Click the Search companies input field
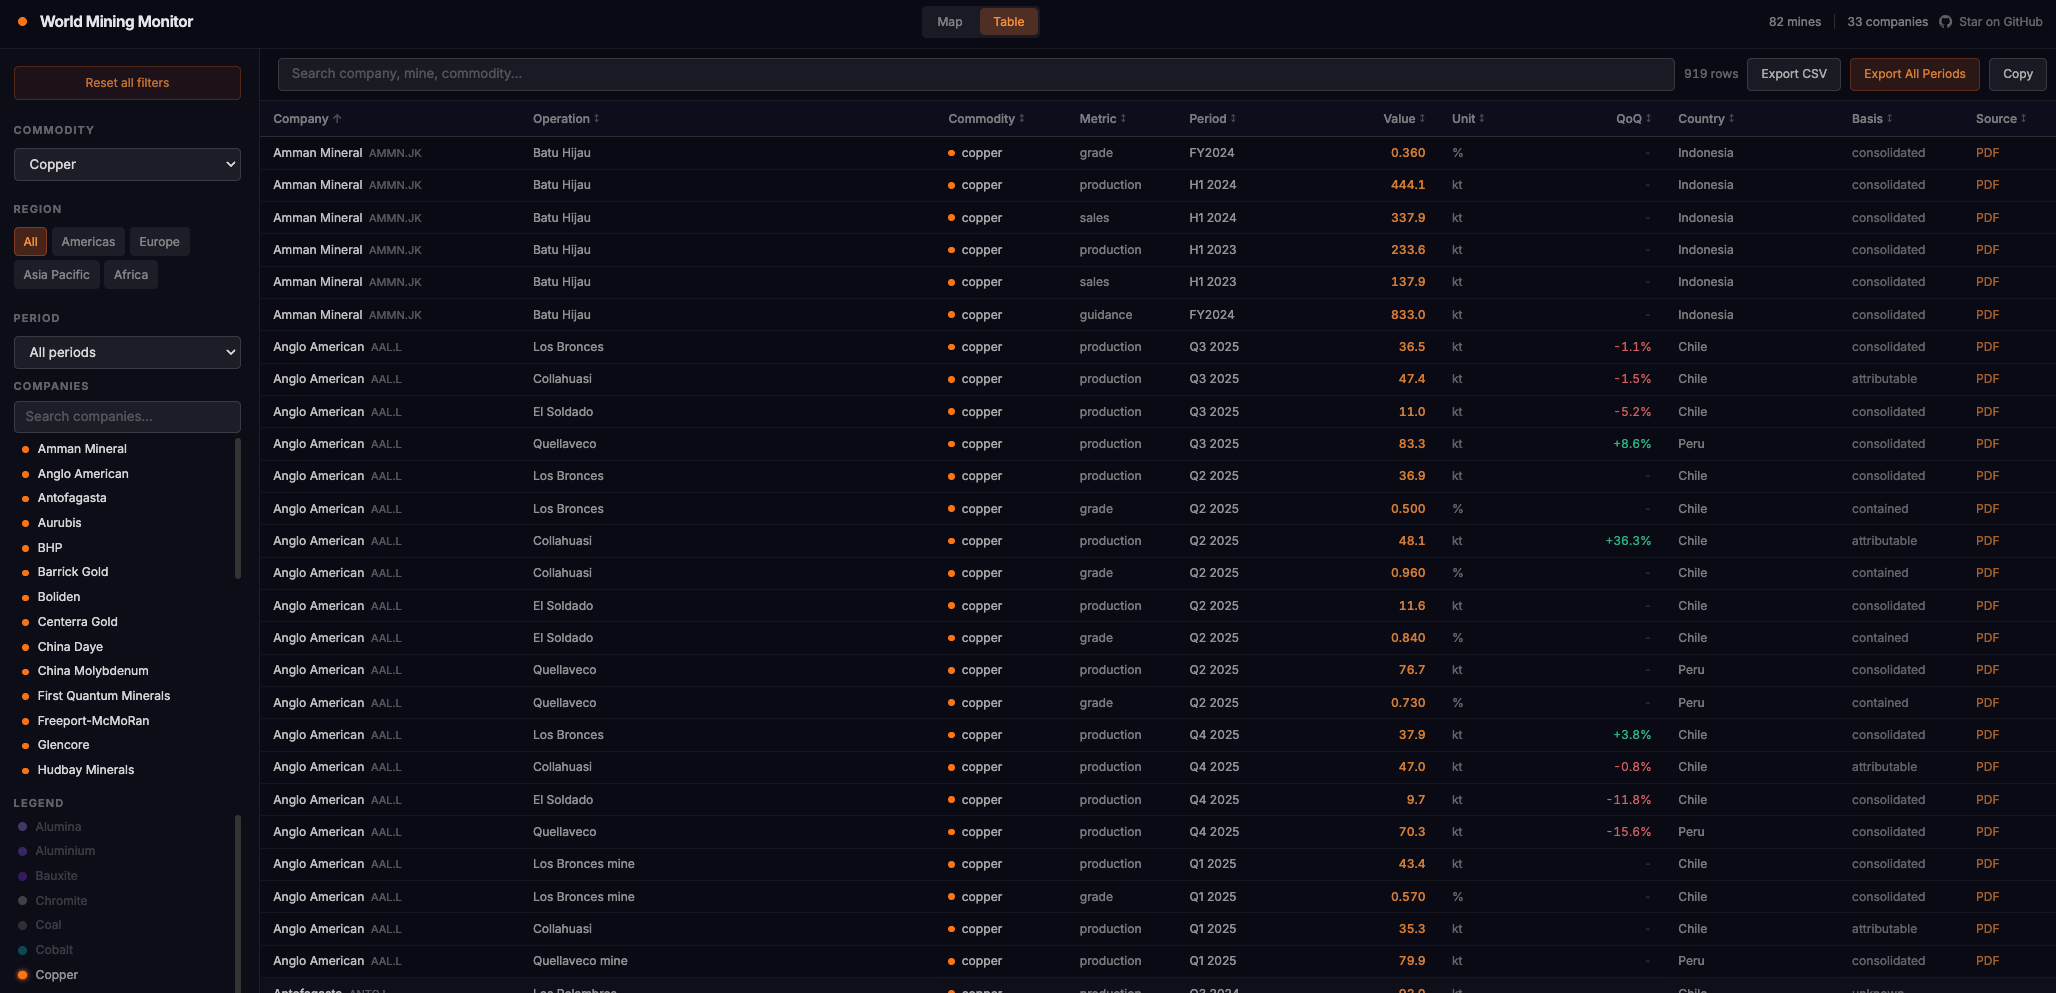This screenshot has height=993, width=2056. [127, 416]
